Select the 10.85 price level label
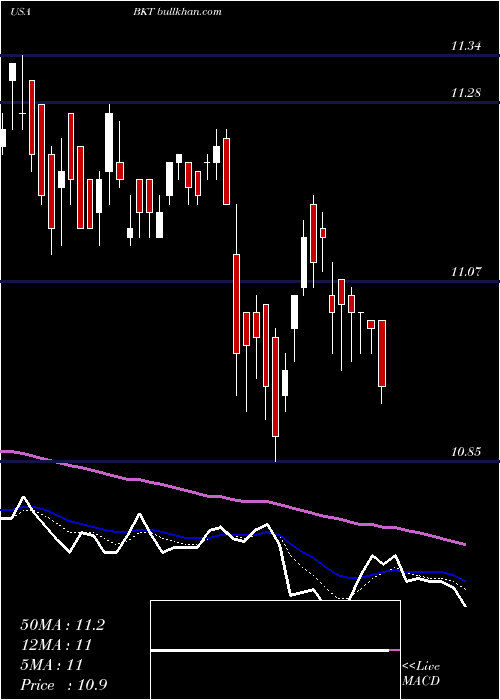Image resolution: width=500 pixels, height=700 pixels. [x=466, y=452]
